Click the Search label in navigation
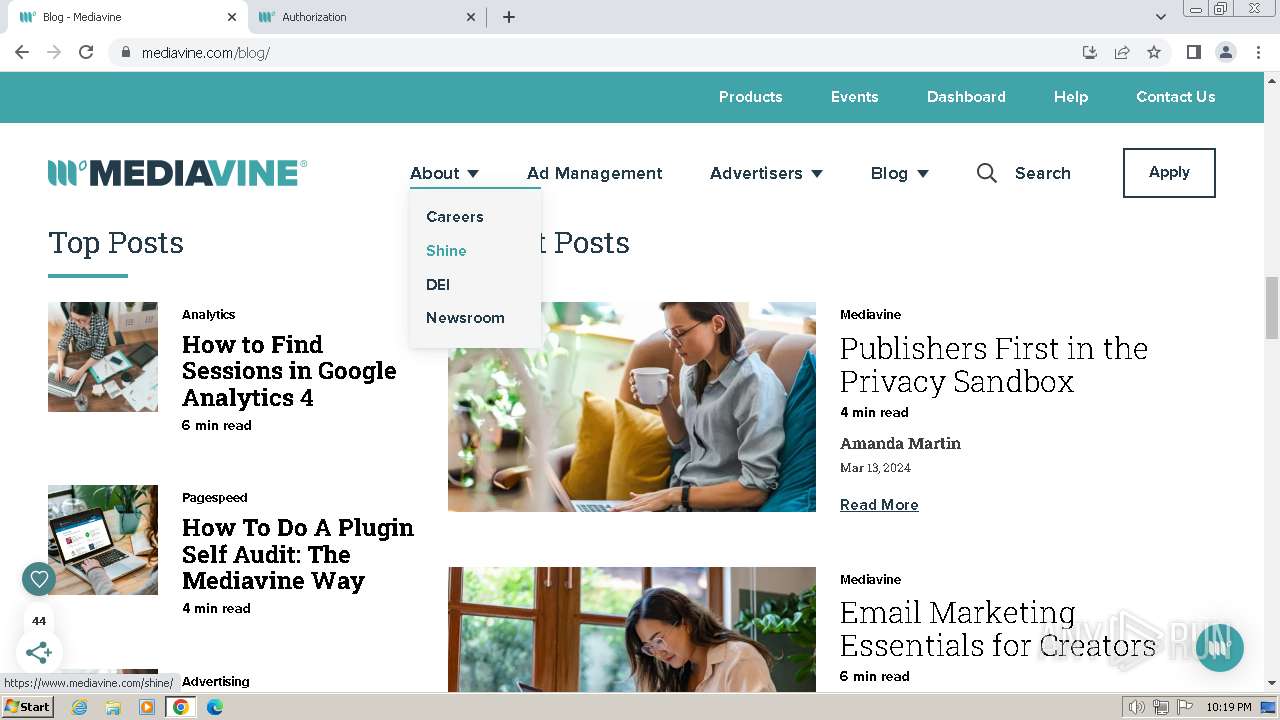The image size is (1280, 720). (x=1043, y=173)
